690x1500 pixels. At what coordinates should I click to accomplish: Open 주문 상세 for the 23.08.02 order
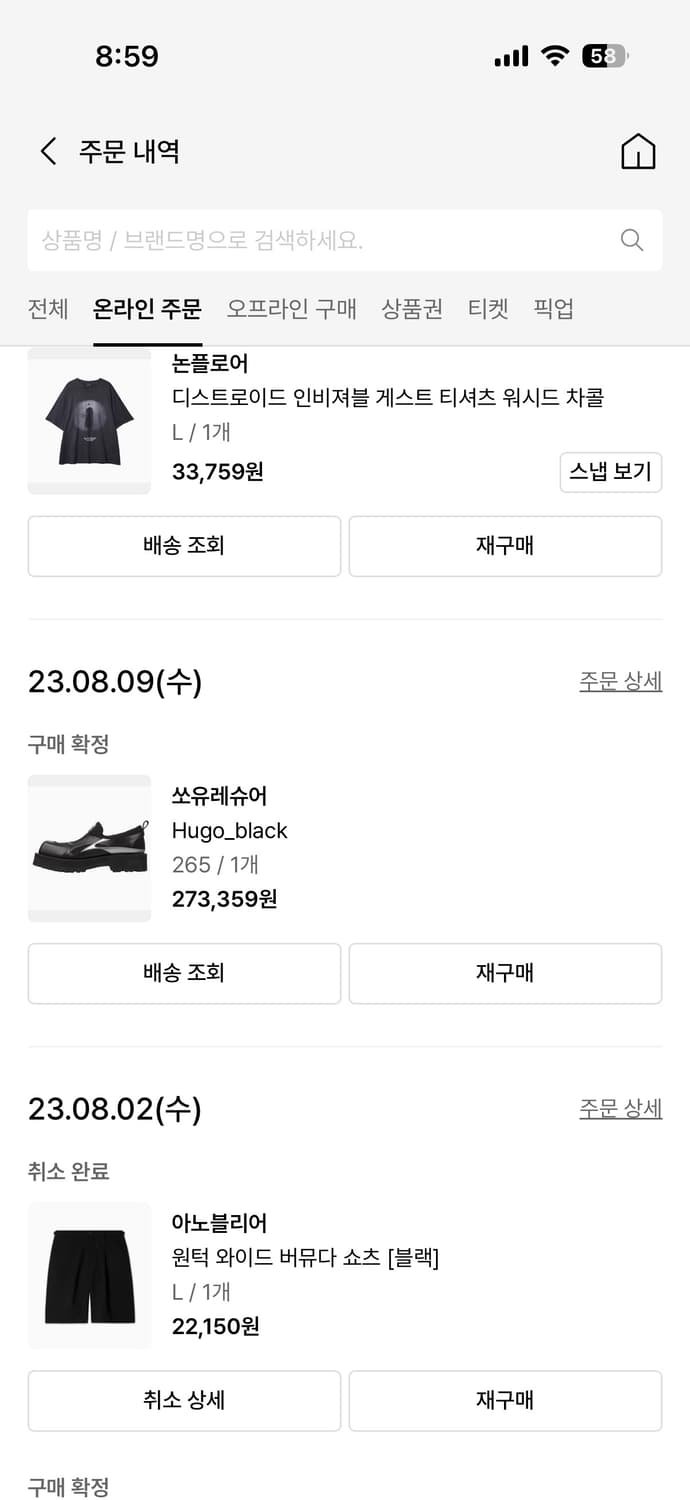tap(620, 1108)
